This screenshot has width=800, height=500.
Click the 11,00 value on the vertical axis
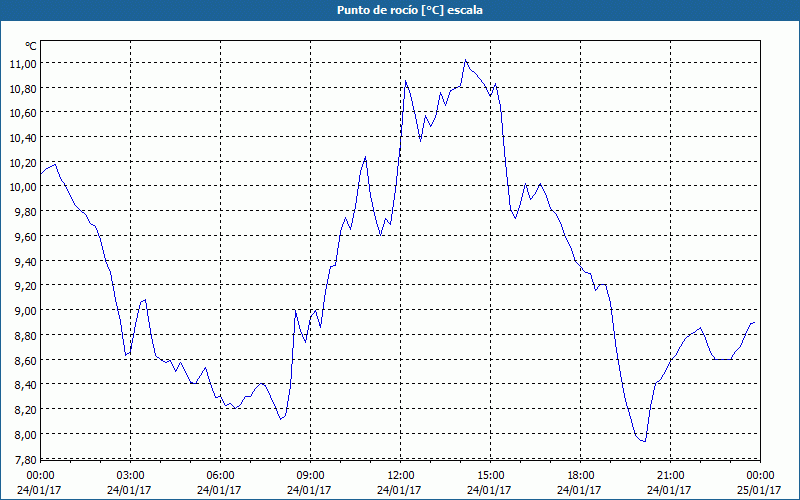tap(22, 64)
